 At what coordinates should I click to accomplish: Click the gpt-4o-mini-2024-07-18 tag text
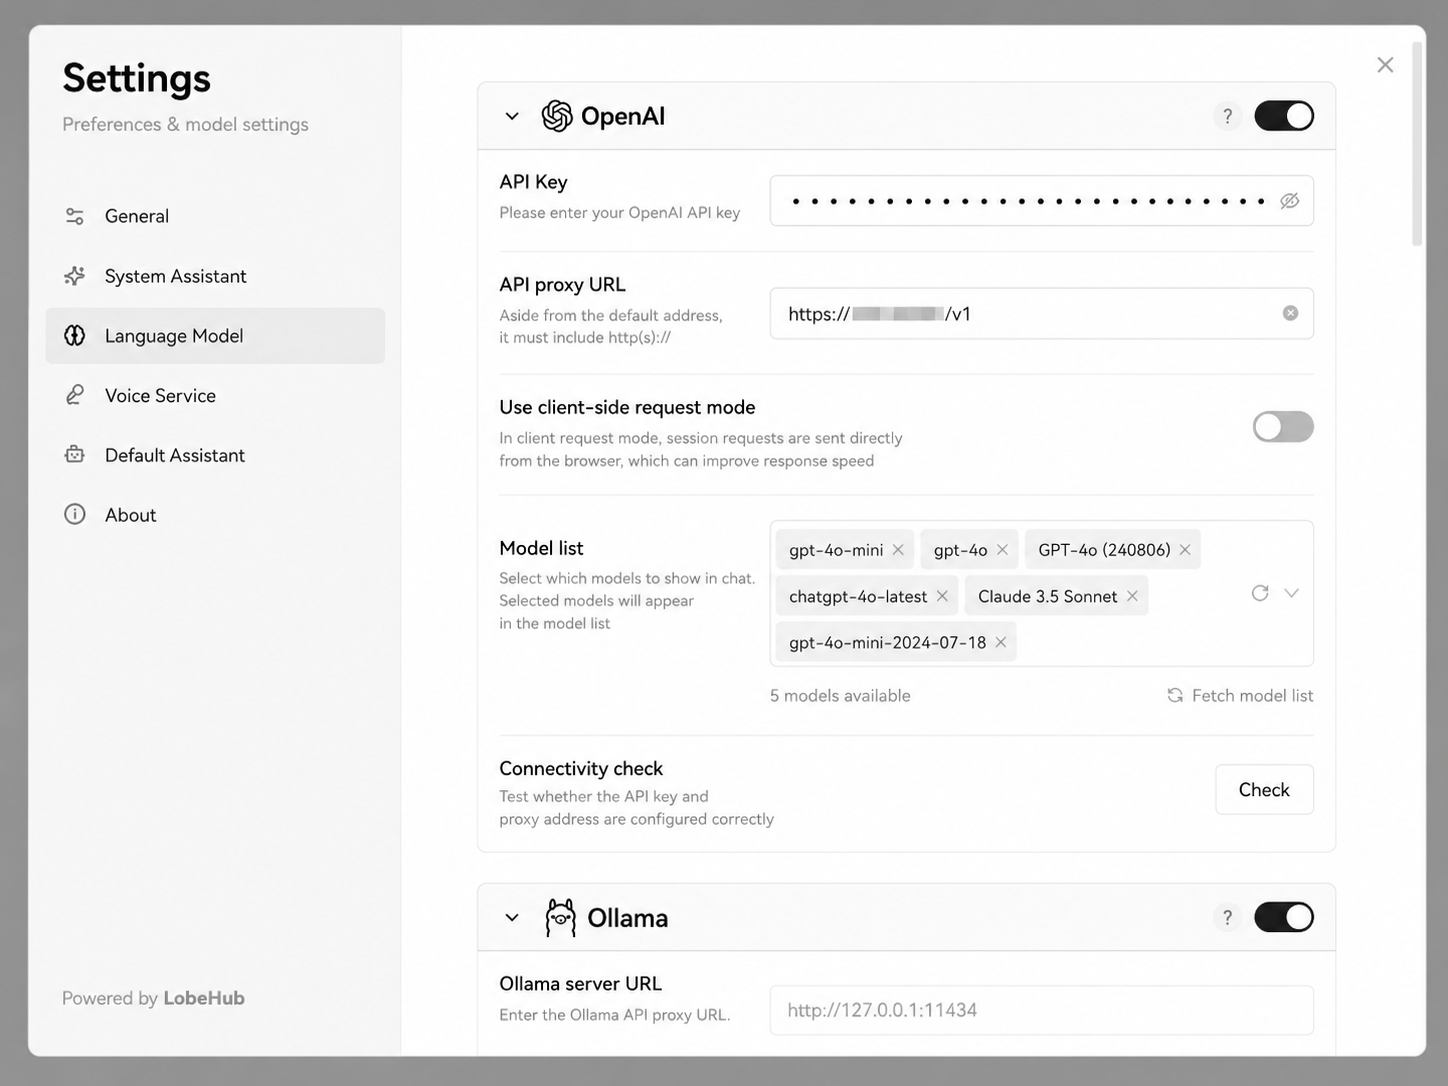[x=887, y=642]
